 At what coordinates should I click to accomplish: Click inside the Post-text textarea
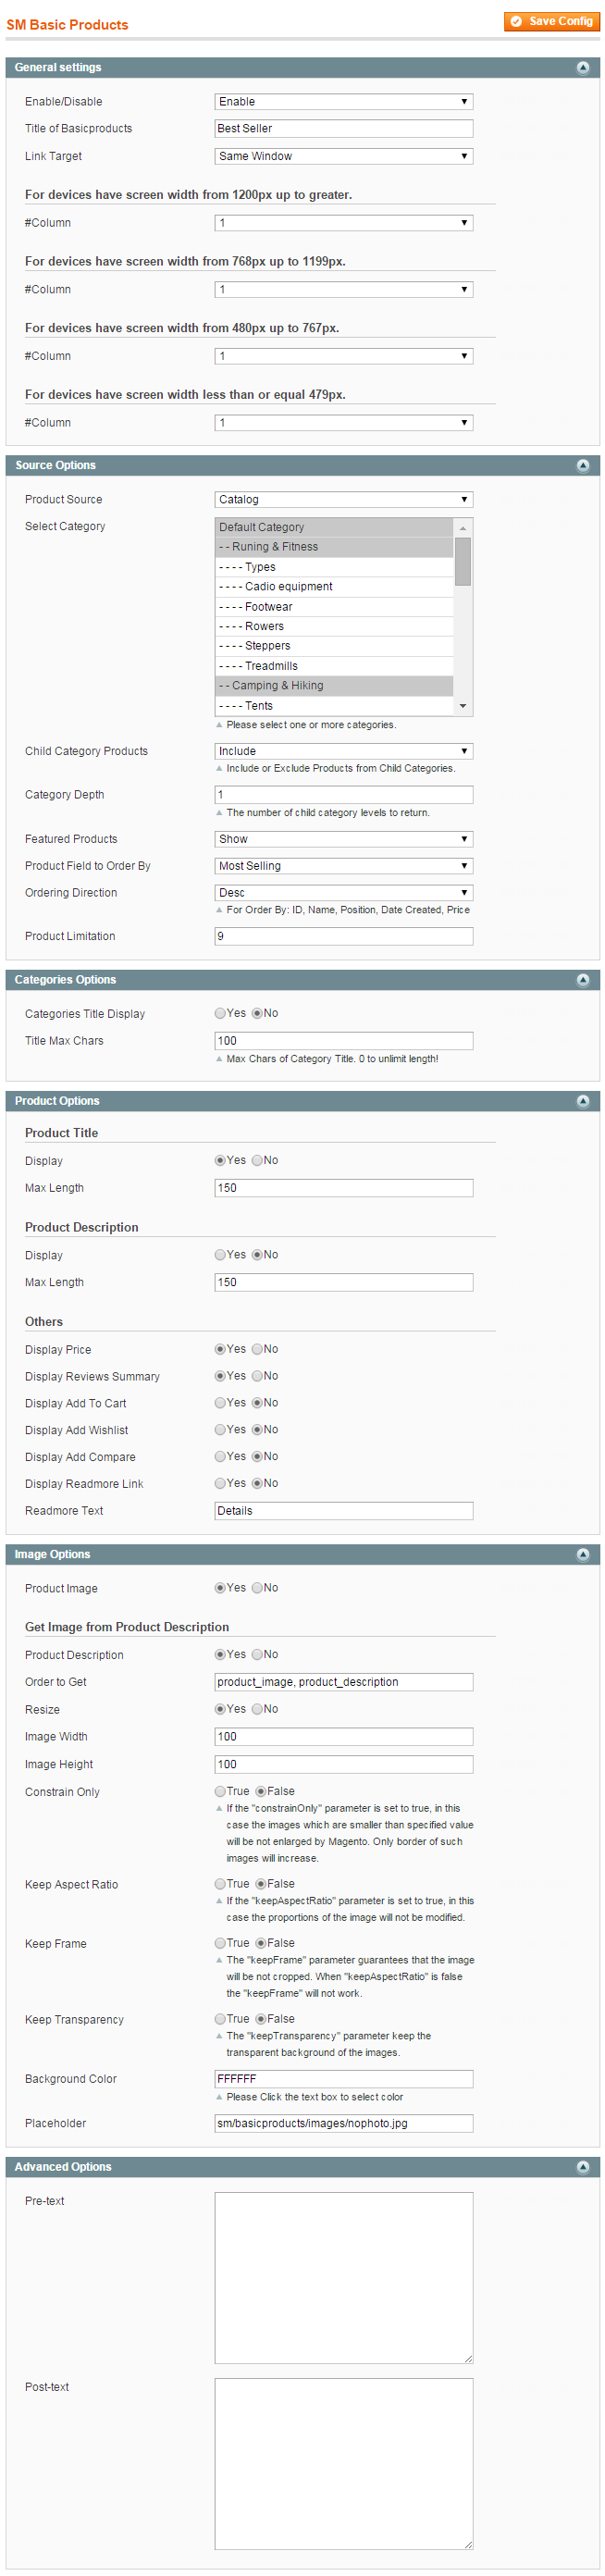point(343,2464)
